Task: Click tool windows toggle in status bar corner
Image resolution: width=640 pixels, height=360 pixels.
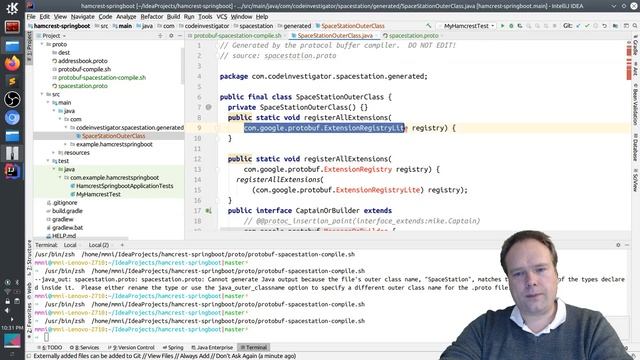Action: coord(29,356)
